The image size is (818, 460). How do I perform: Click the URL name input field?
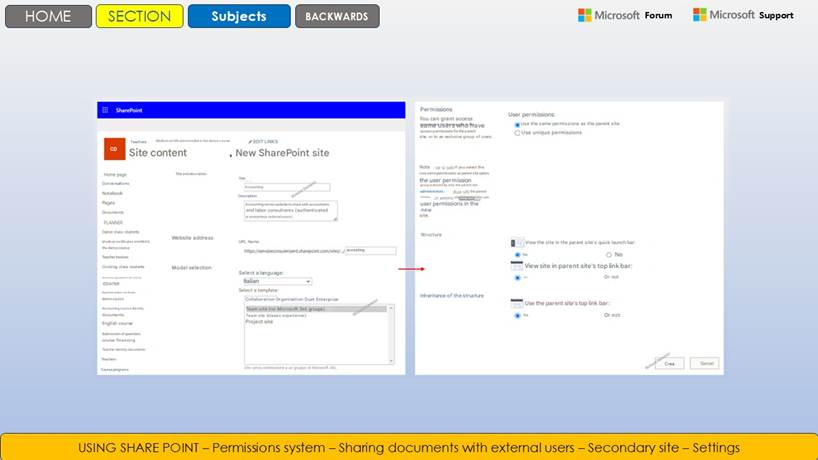click(x=370, y=251)
